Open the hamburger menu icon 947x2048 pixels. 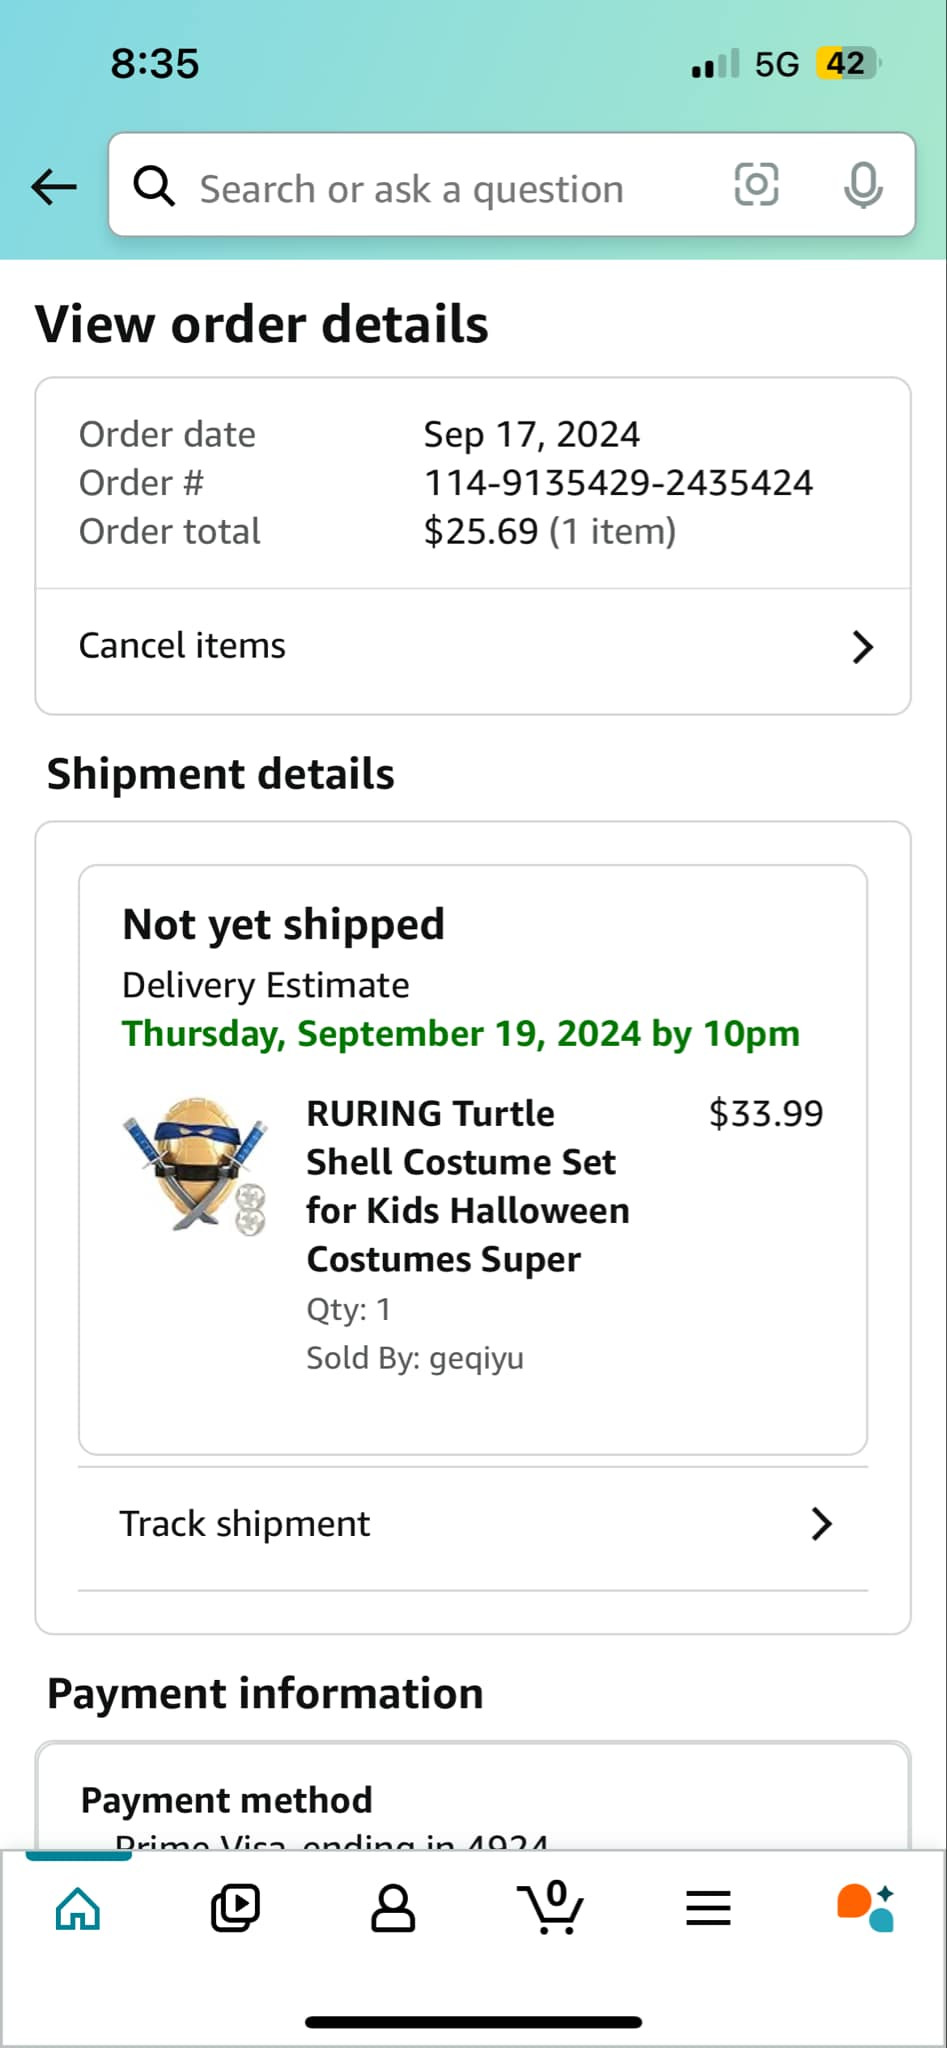[708, 1908]
